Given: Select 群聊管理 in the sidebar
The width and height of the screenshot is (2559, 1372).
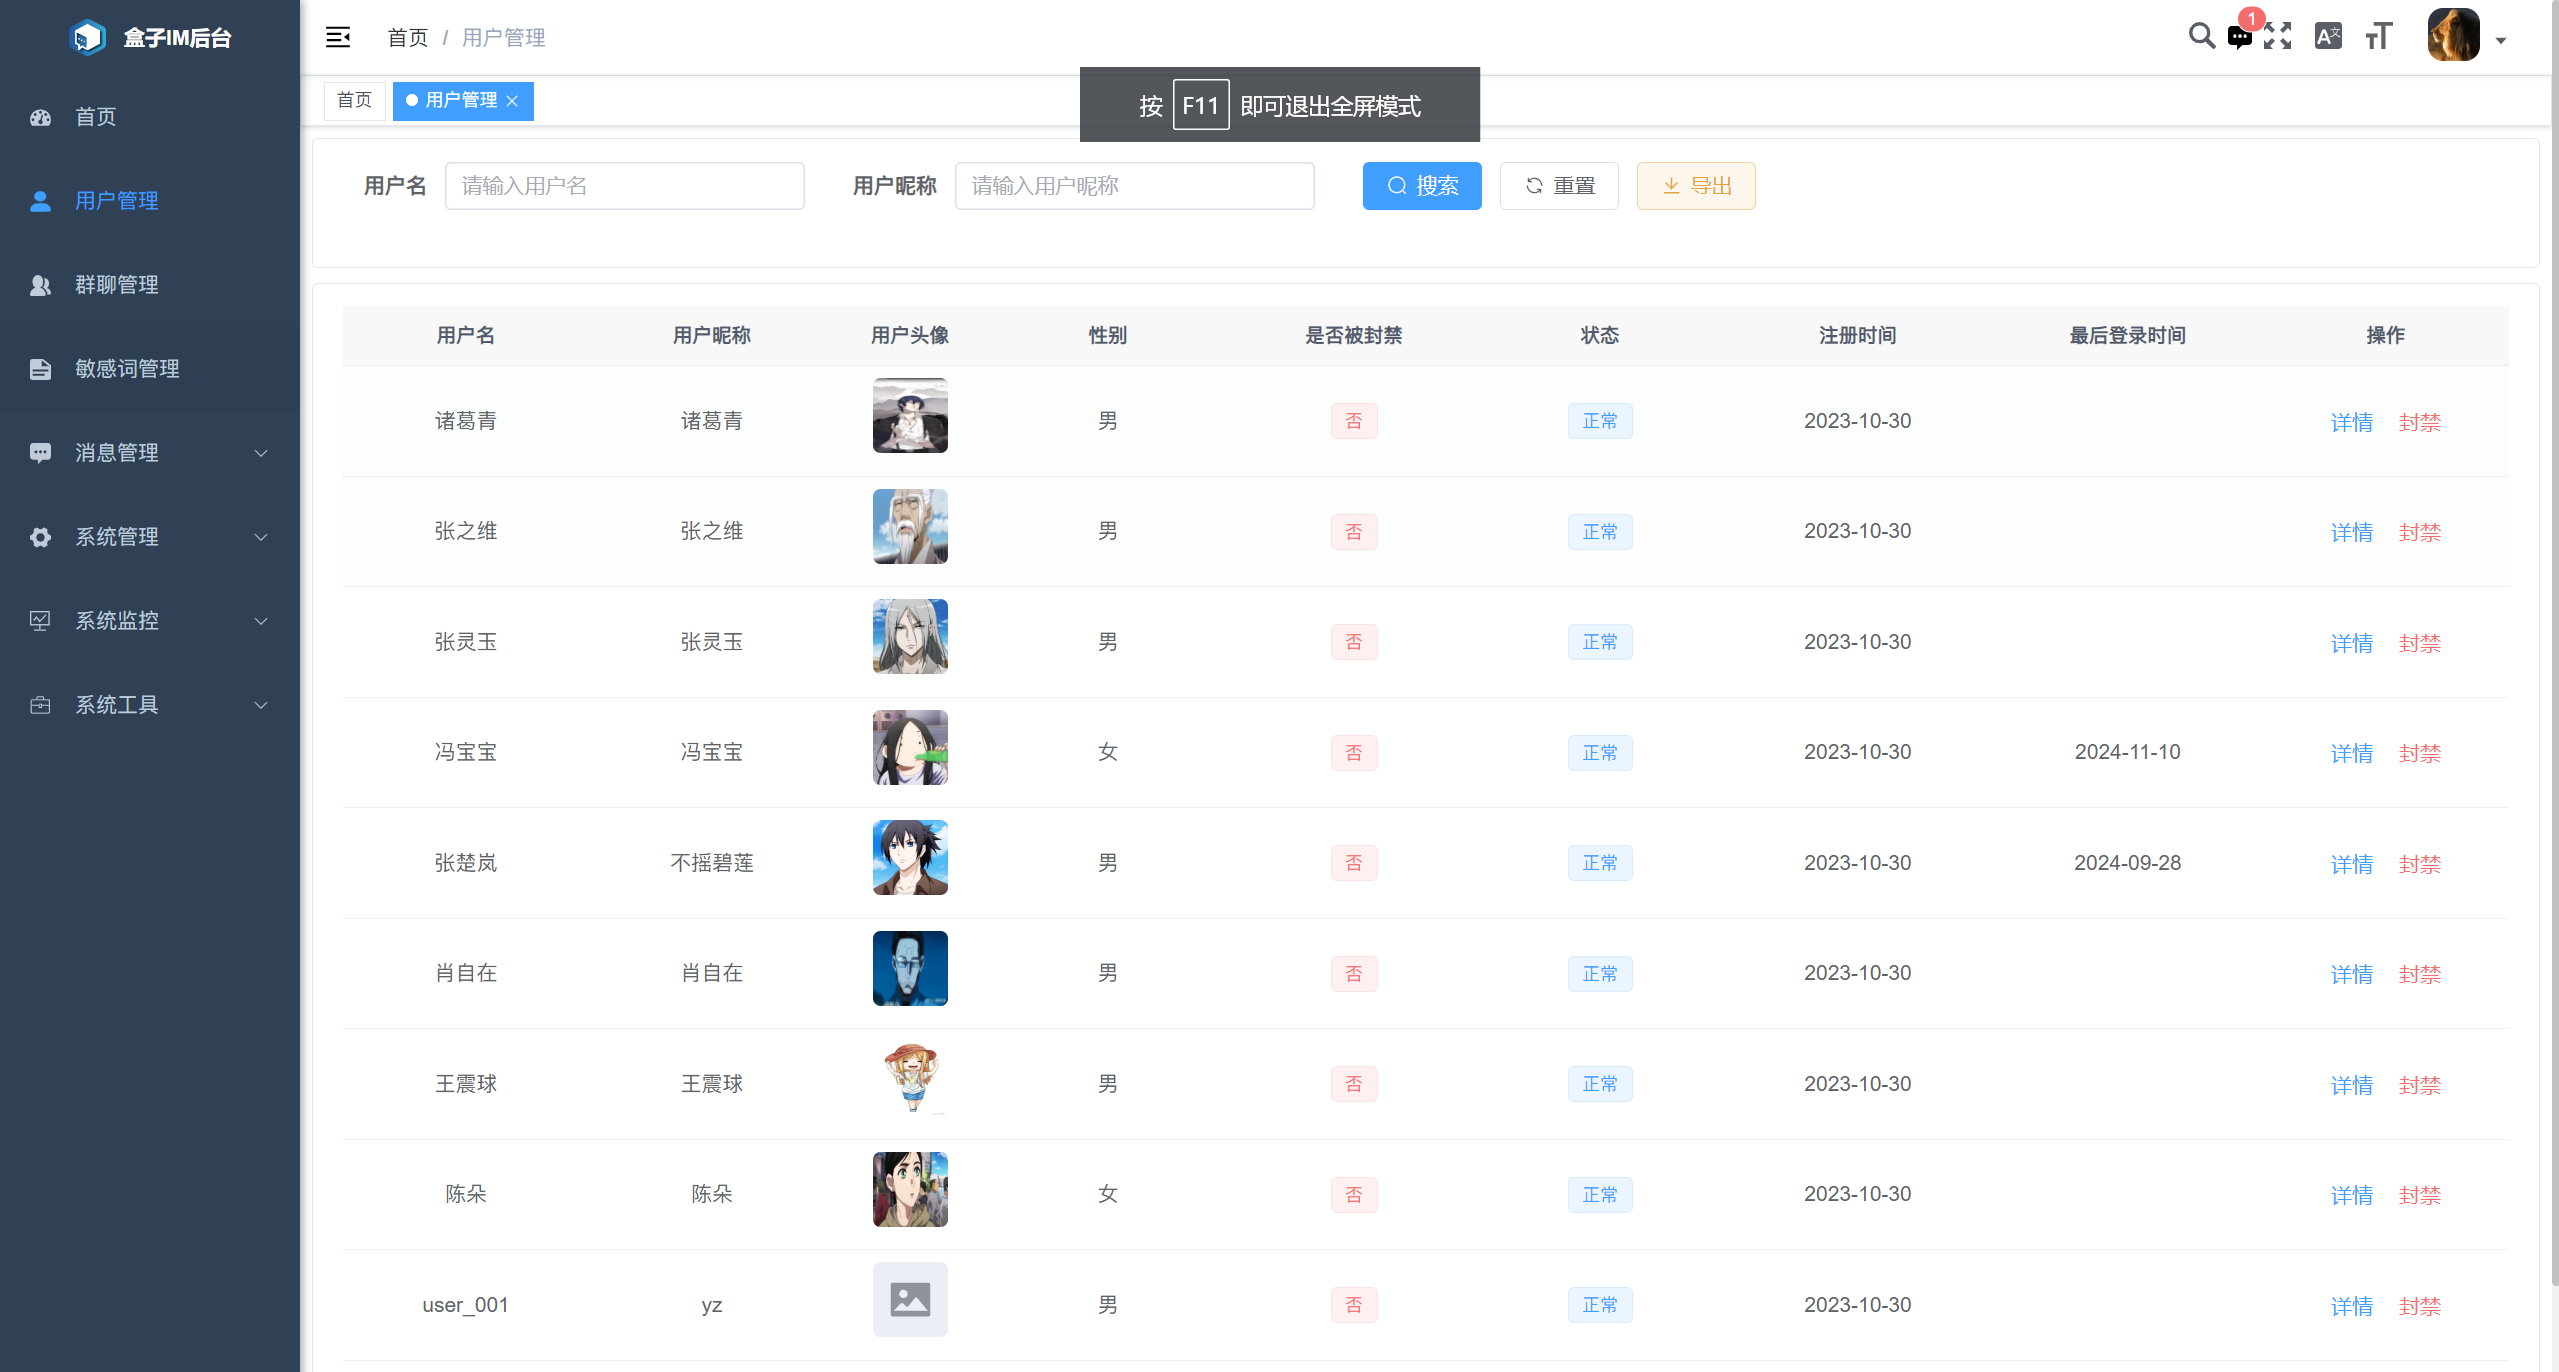Looking at the screenshot, I should coord(116,285).
